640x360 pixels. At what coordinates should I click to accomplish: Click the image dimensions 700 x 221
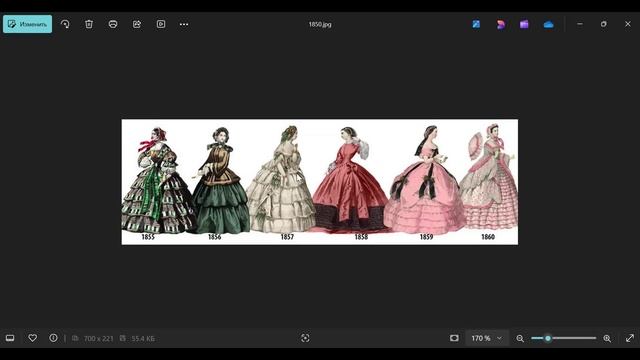[x=98, y=338]
